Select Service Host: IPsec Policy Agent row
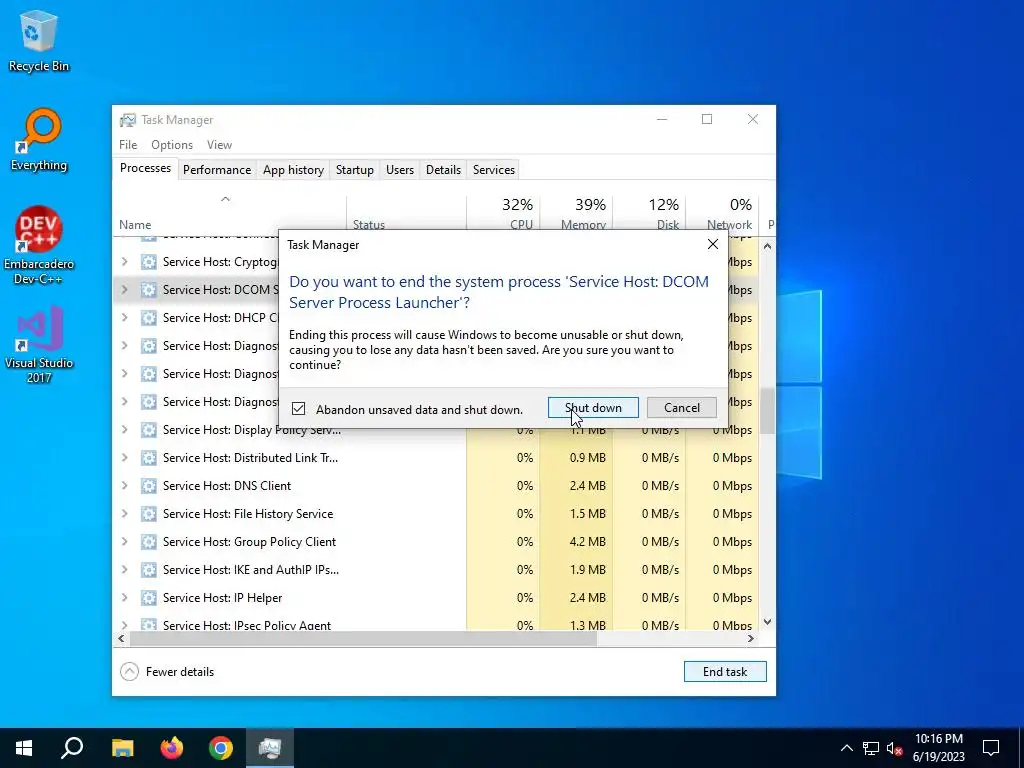 pos(436,624)
